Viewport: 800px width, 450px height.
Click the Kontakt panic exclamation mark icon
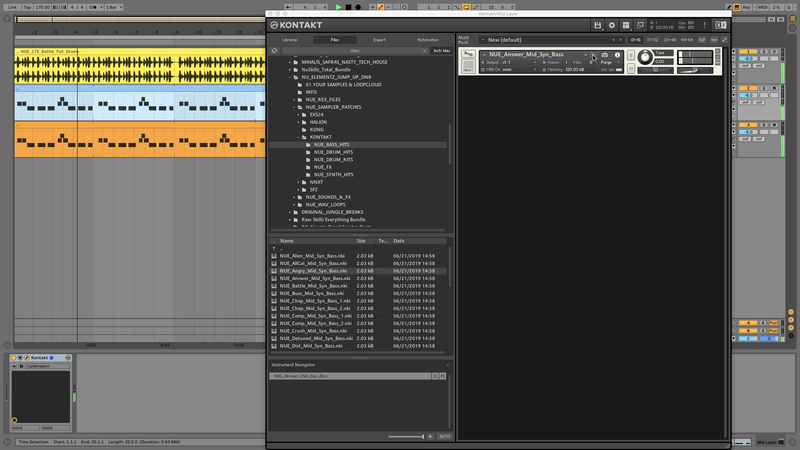click(x=705, y=25)
